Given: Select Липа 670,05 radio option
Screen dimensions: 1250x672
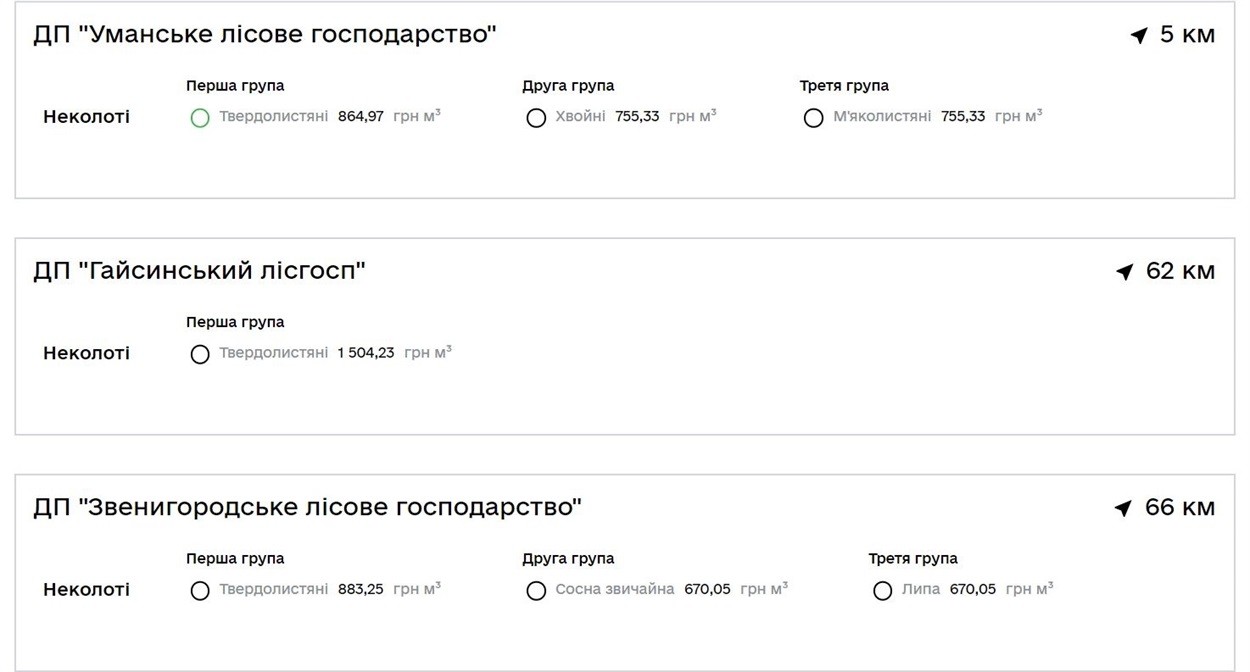Looking at the screenshot, I should [883, 591].
